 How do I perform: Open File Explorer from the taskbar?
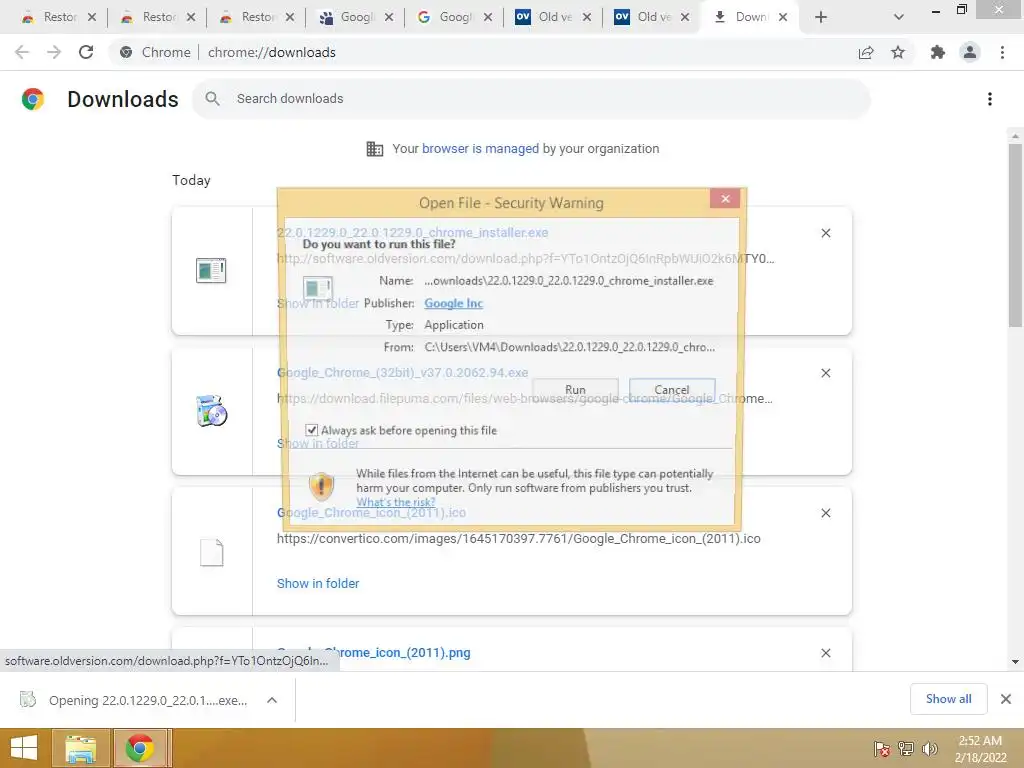(80, 748)
